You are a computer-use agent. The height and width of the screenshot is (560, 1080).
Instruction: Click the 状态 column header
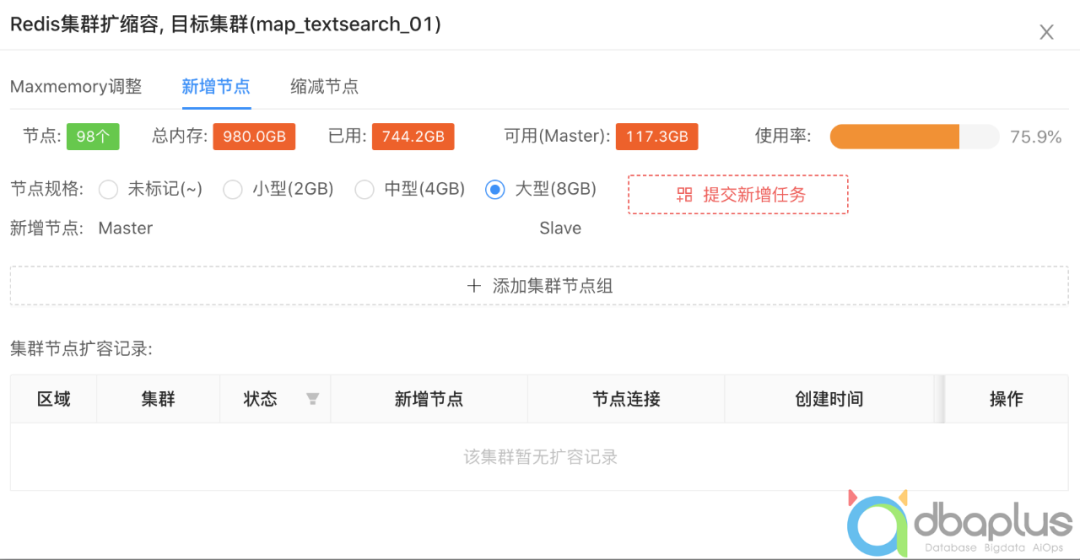[x=260, y=399]
